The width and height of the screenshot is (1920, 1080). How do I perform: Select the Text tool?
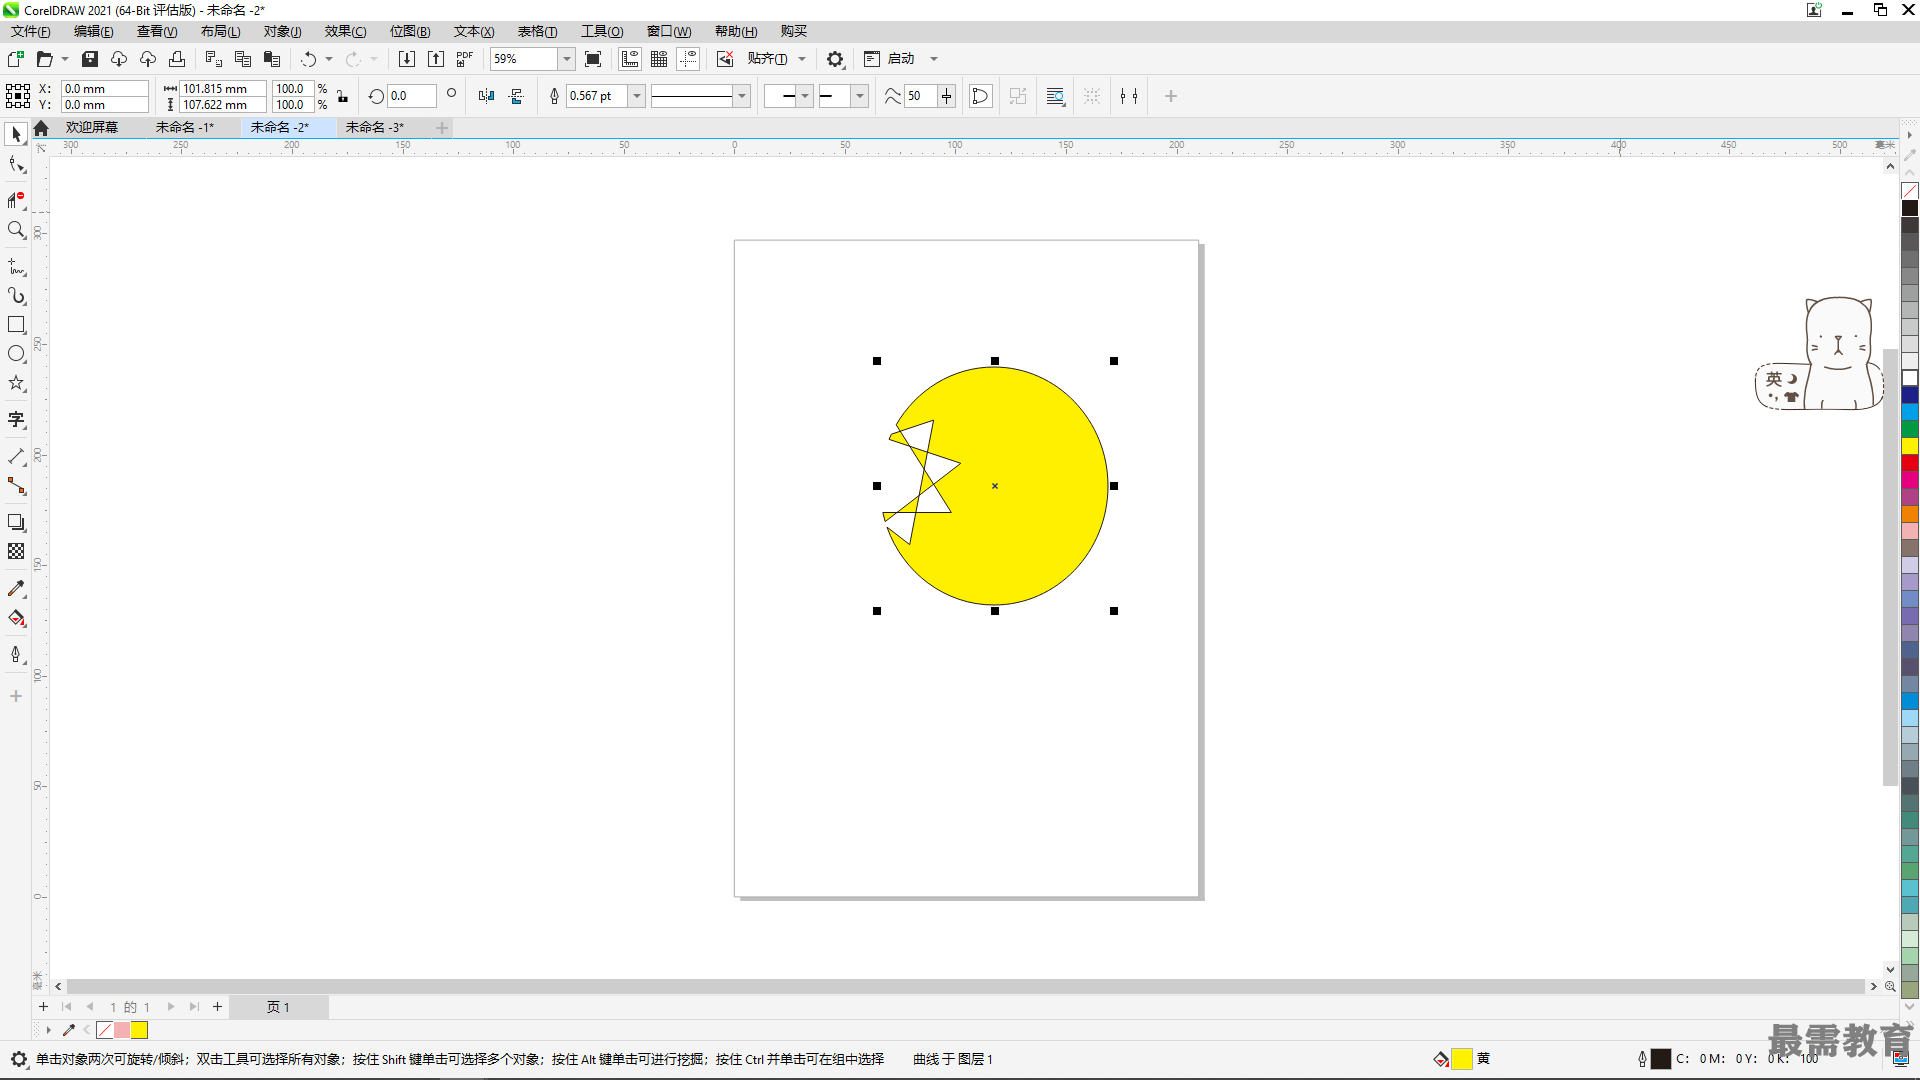click(16, 420)
